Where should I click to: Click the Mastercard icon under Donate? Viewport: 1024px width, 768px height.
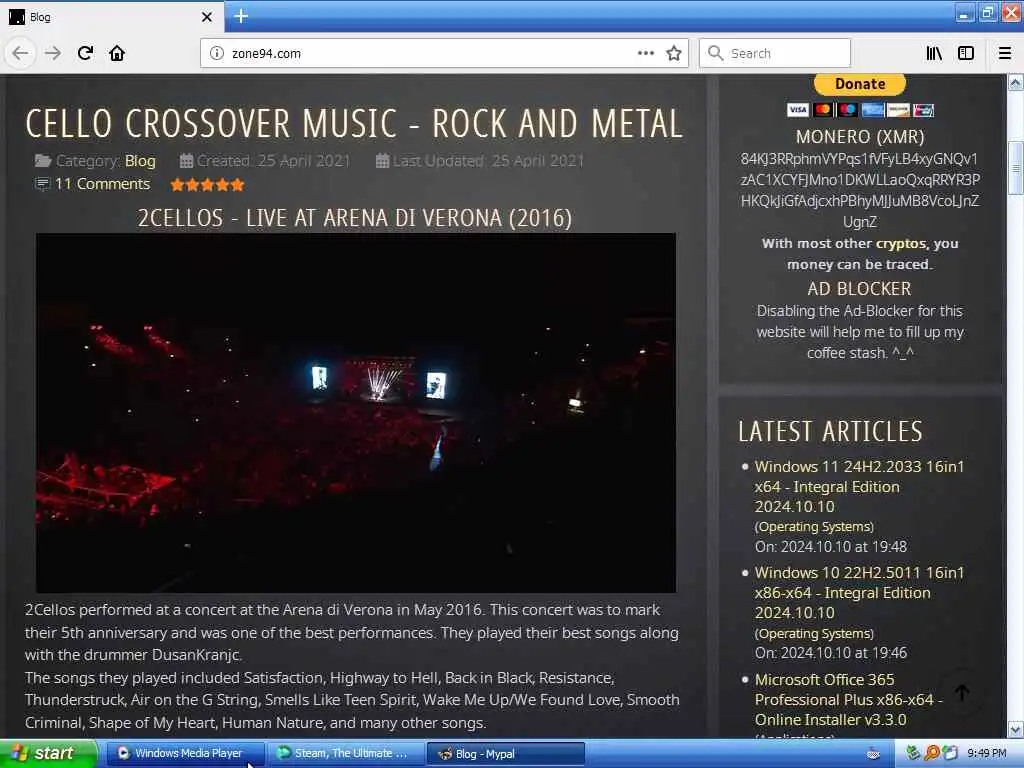[x=823, y=110]
